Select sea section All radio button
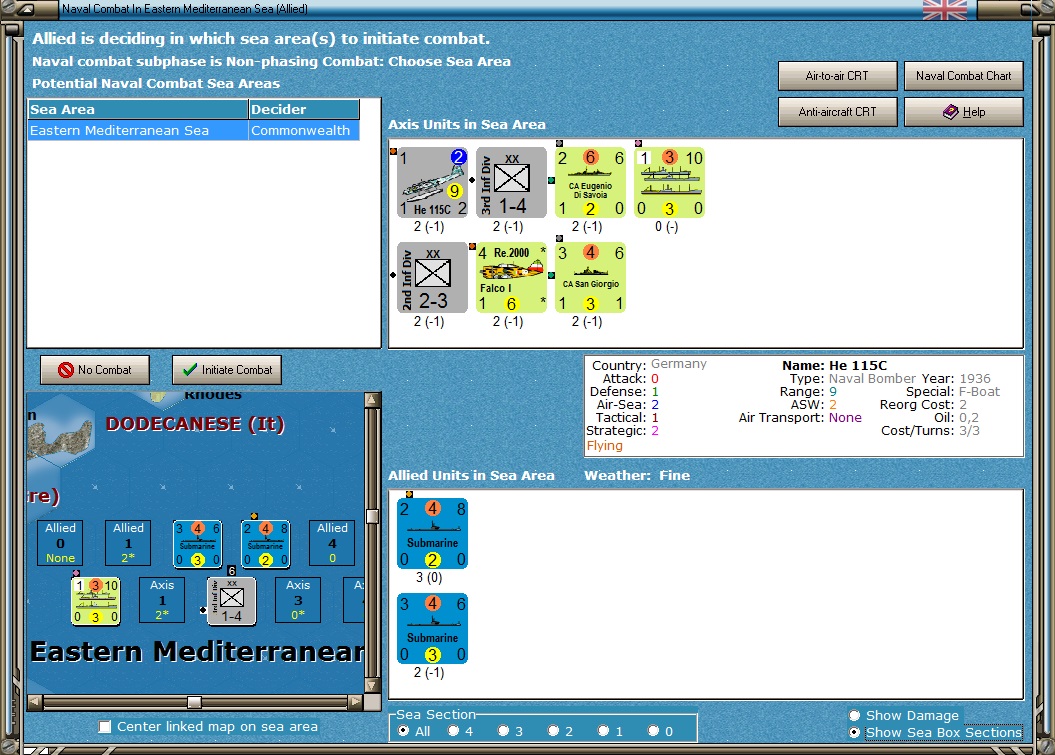This screenshot has width=1055, height=755. [x=404, y=731]
